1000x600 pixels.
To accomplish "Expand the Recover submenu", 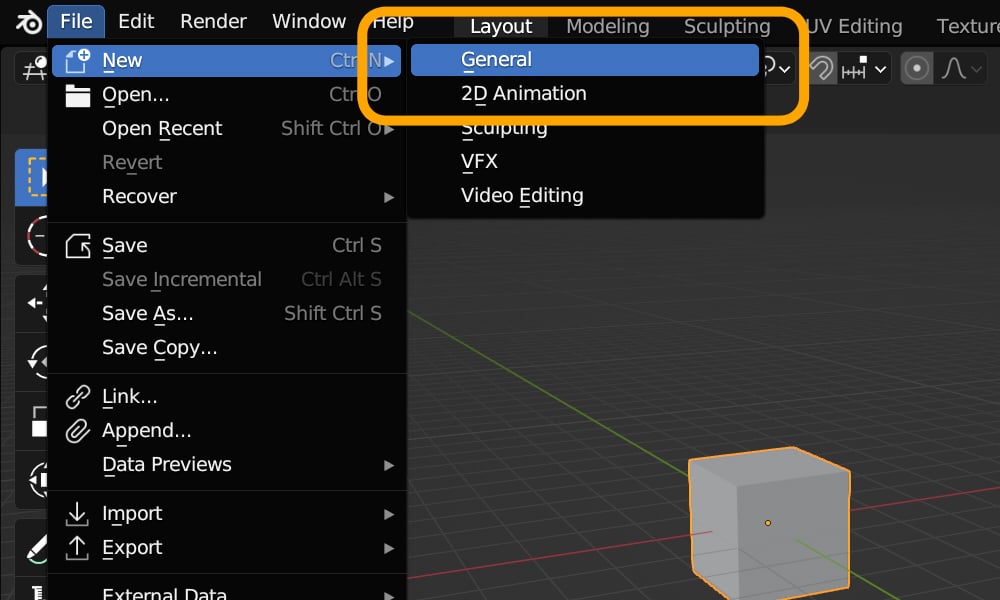I will [226, 196].
